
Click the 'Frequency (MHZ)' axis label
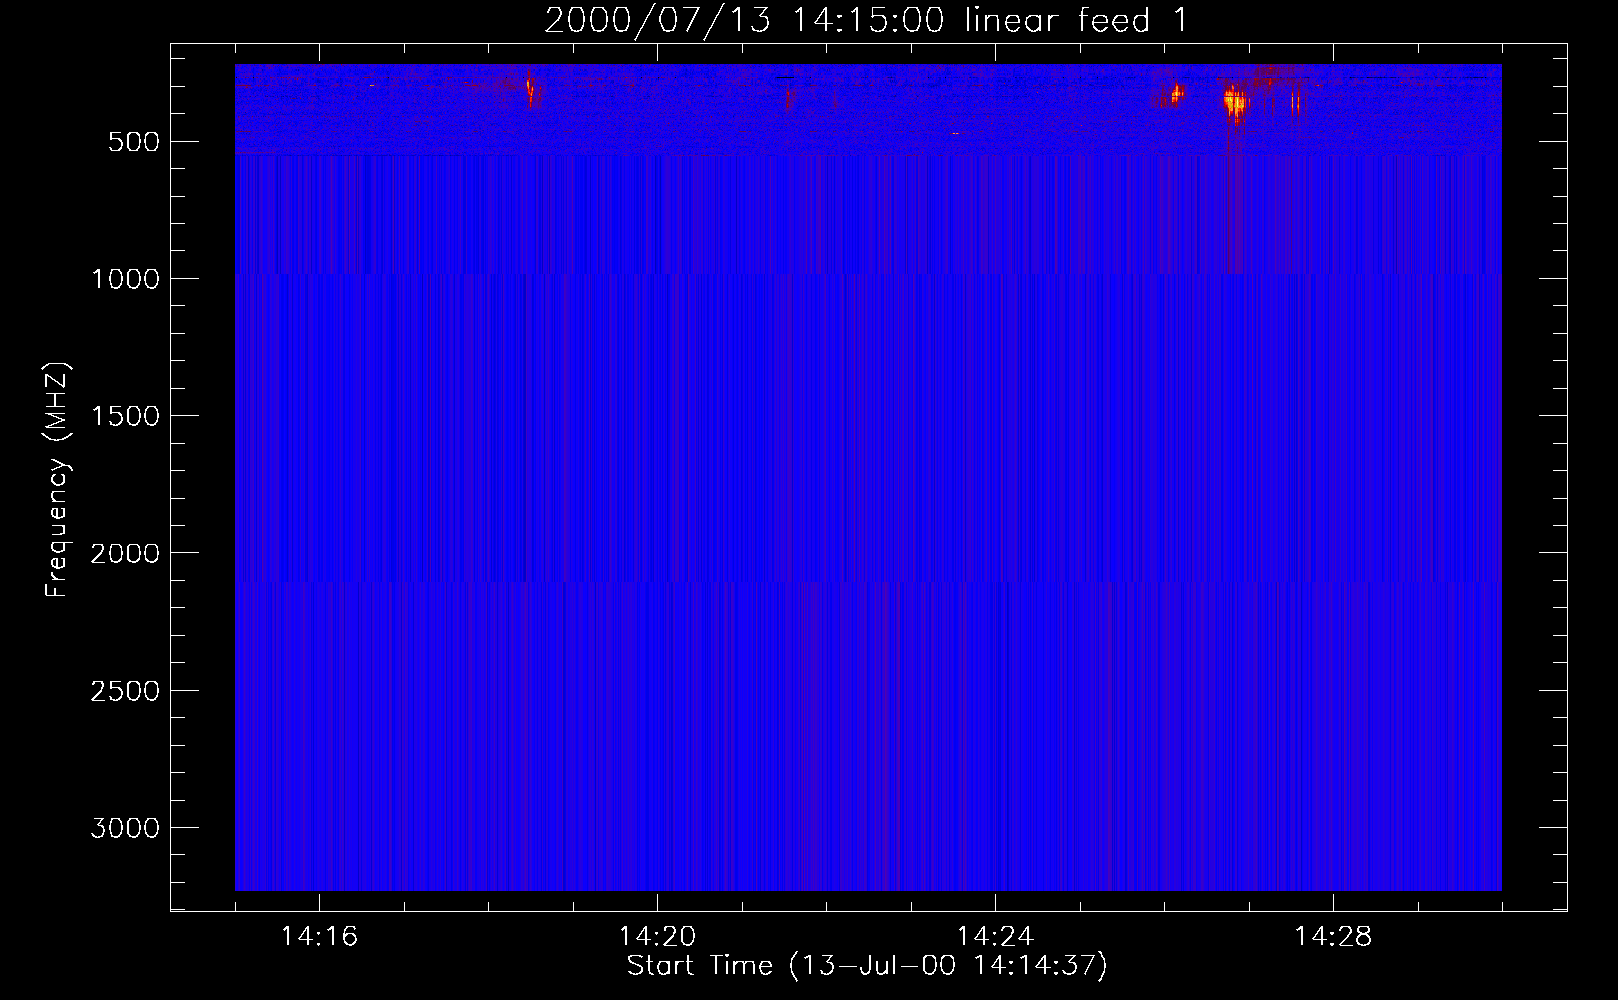58,480
